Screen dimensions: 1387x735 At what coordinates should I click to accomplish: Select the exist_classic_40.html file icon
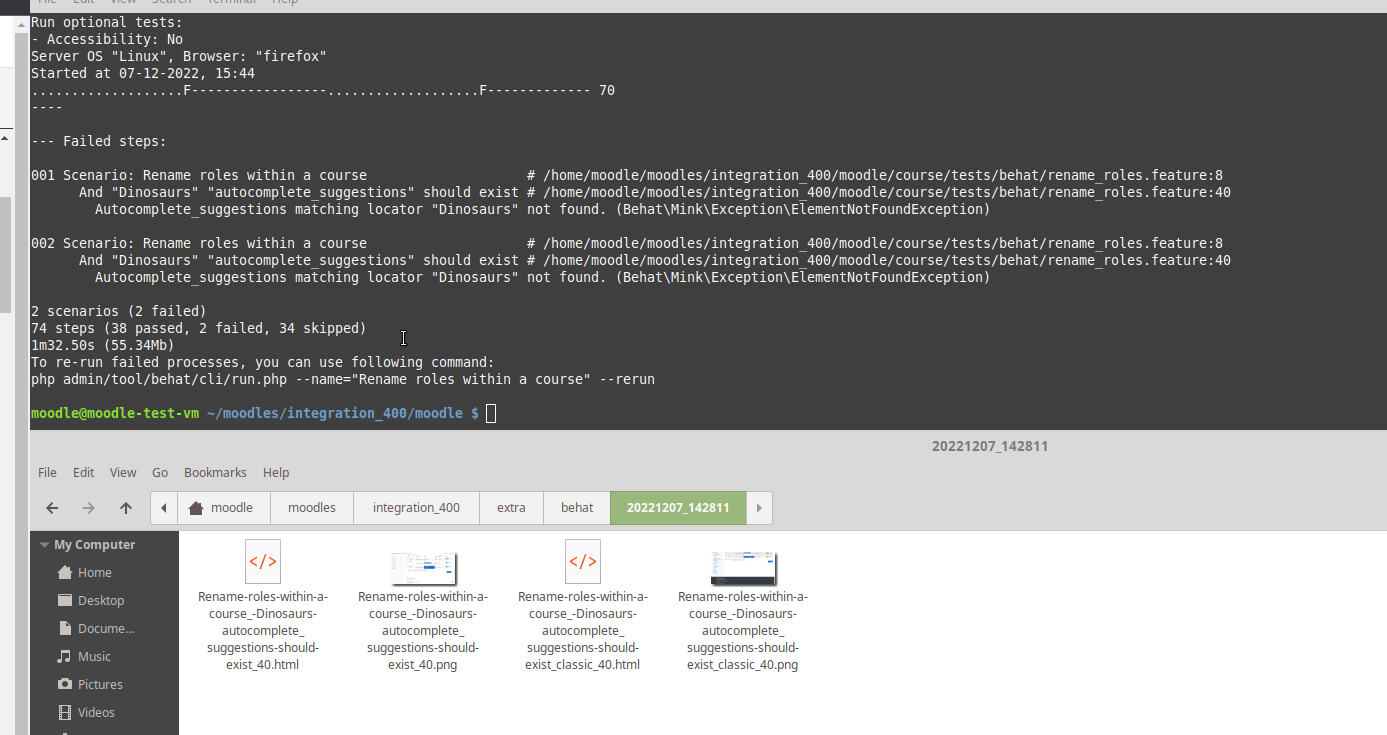pos(583,562)
